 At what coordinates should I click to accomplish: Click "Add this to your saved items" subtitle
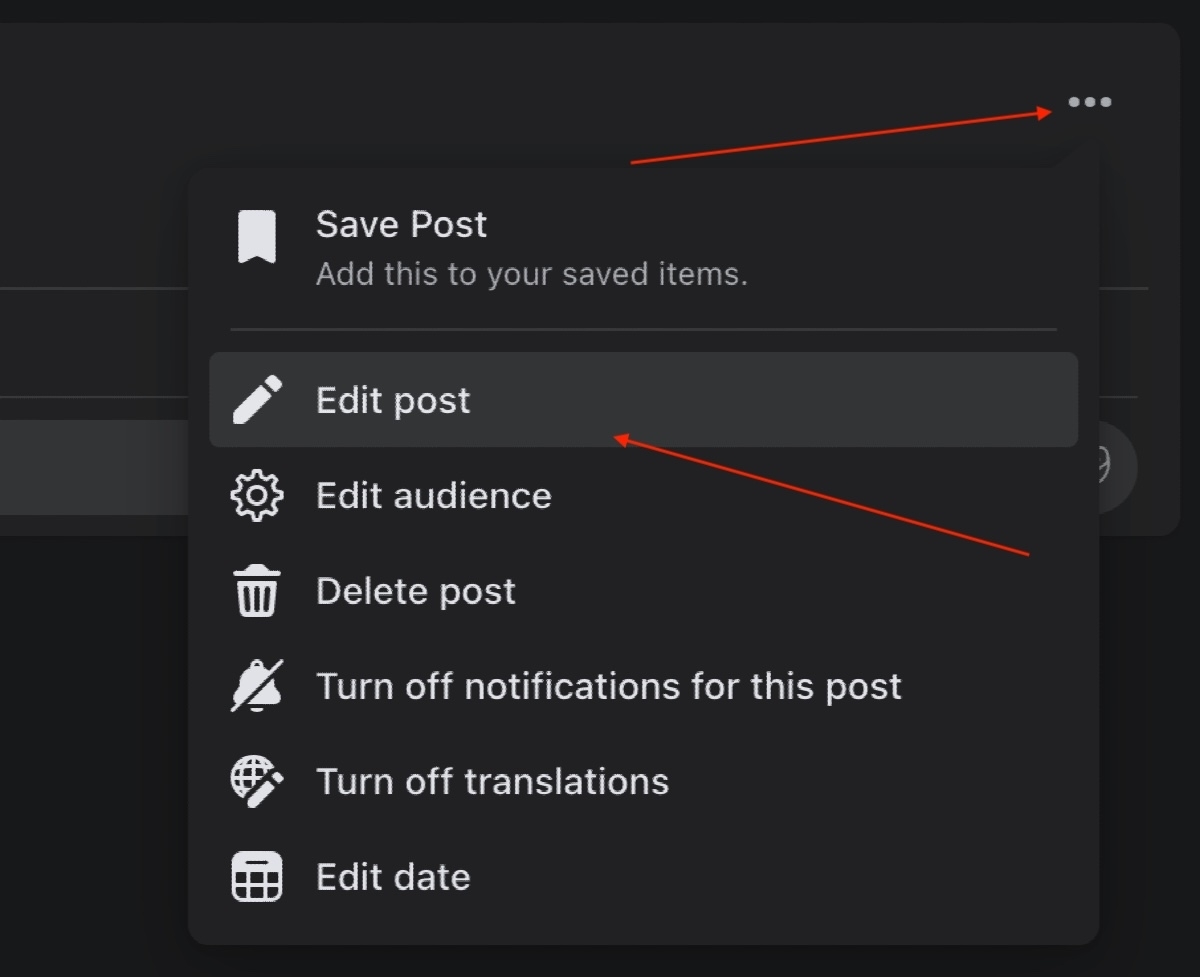(x=531, y=274)
